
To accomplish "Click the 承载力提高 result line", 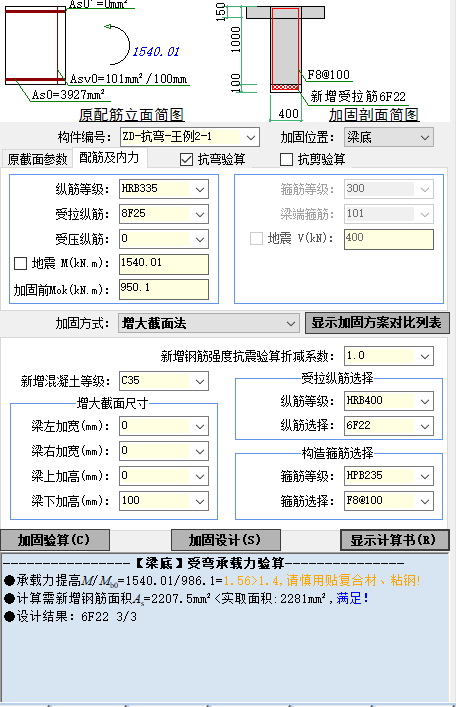I will 212,581.
